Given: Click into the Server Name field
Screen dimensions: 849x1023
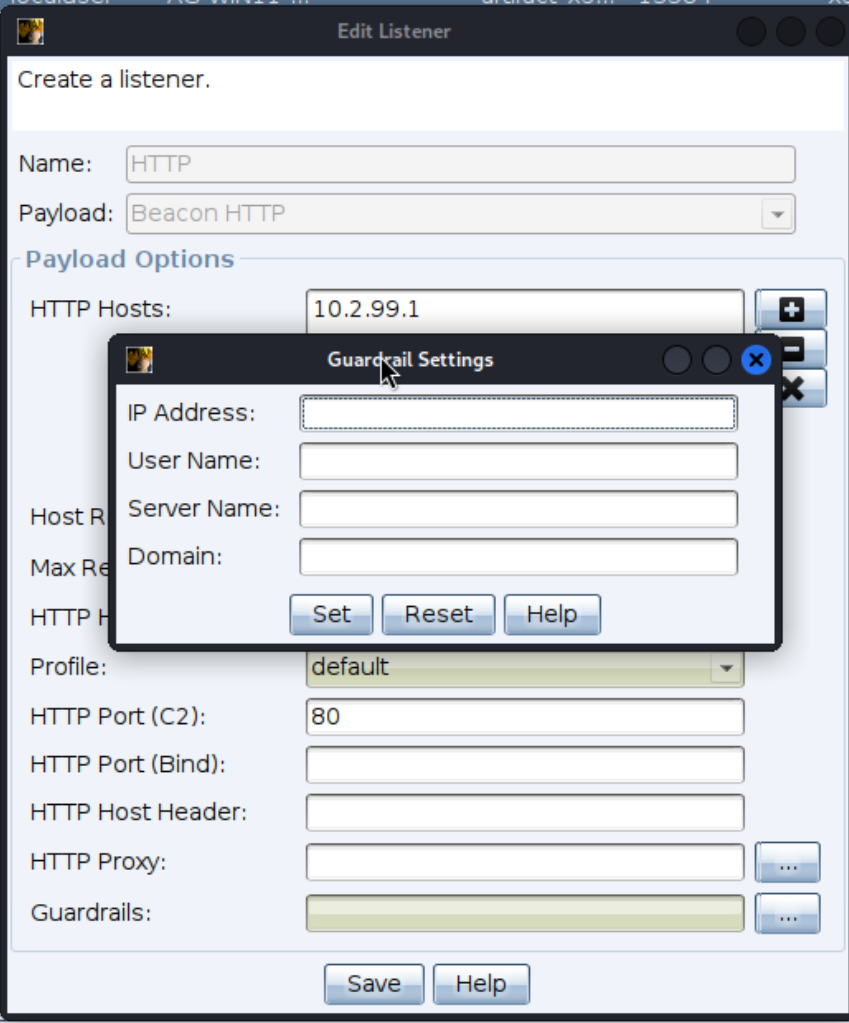Looking at the screenshot, I should point(518,509).
